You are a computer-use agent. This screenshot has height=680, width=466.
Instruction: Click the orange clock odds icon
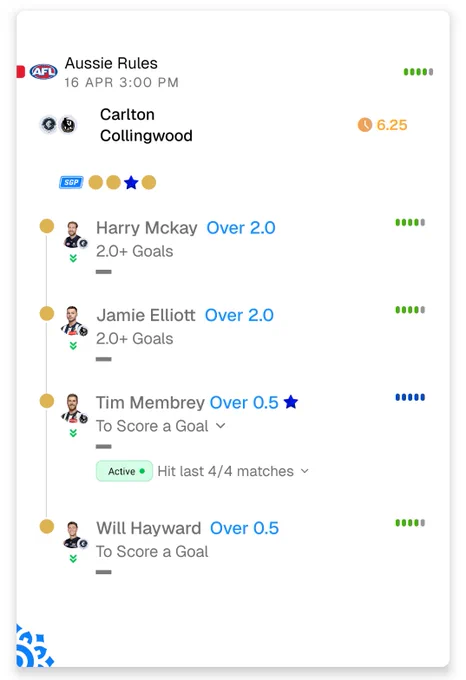365,125
